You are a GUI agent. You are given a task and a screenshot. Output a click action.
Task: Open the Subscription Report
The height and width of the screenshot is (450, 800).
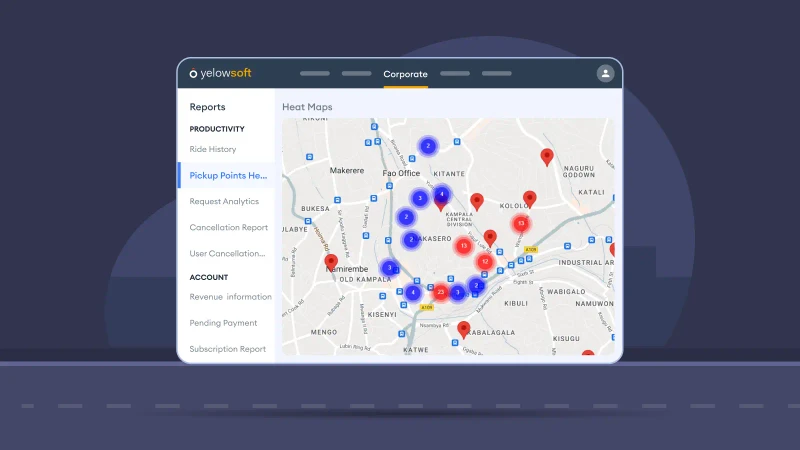(228, 349)
